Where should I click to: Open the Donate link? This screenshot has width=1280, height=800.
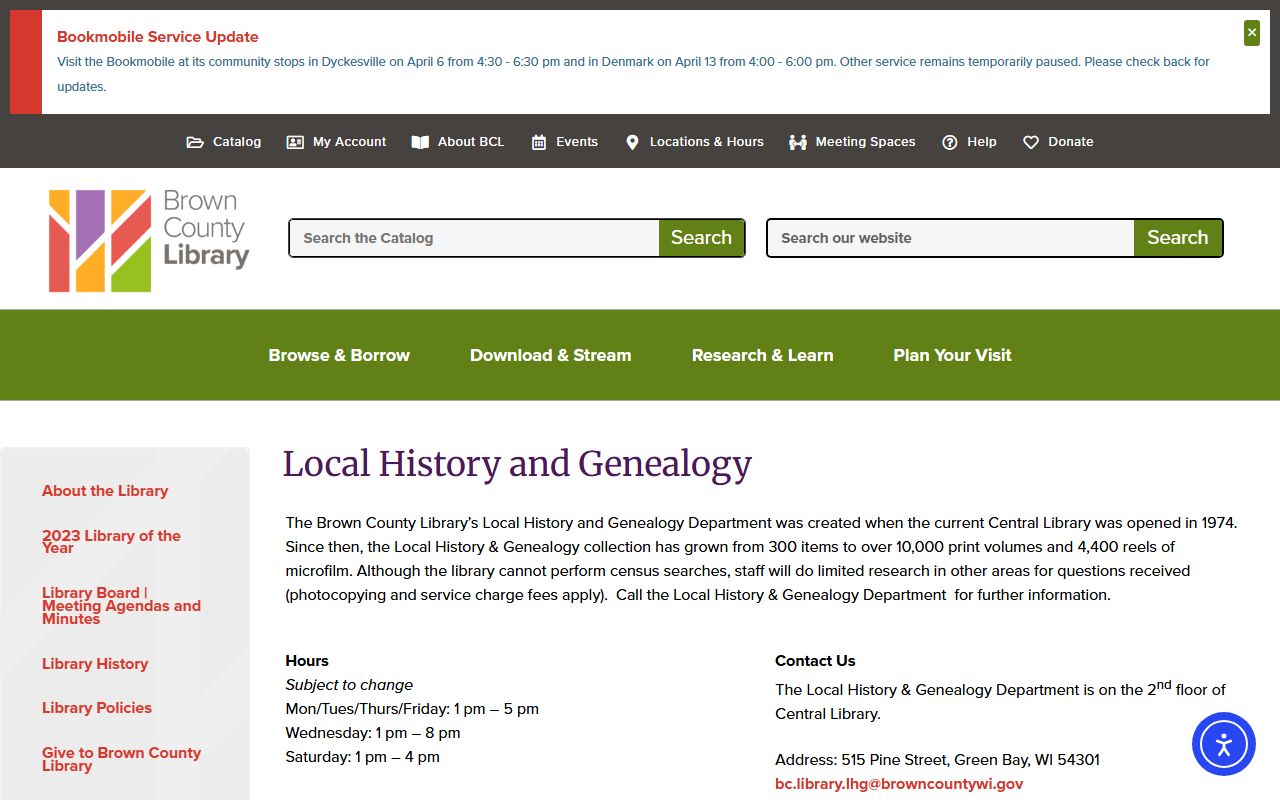tap(1071, 142)
